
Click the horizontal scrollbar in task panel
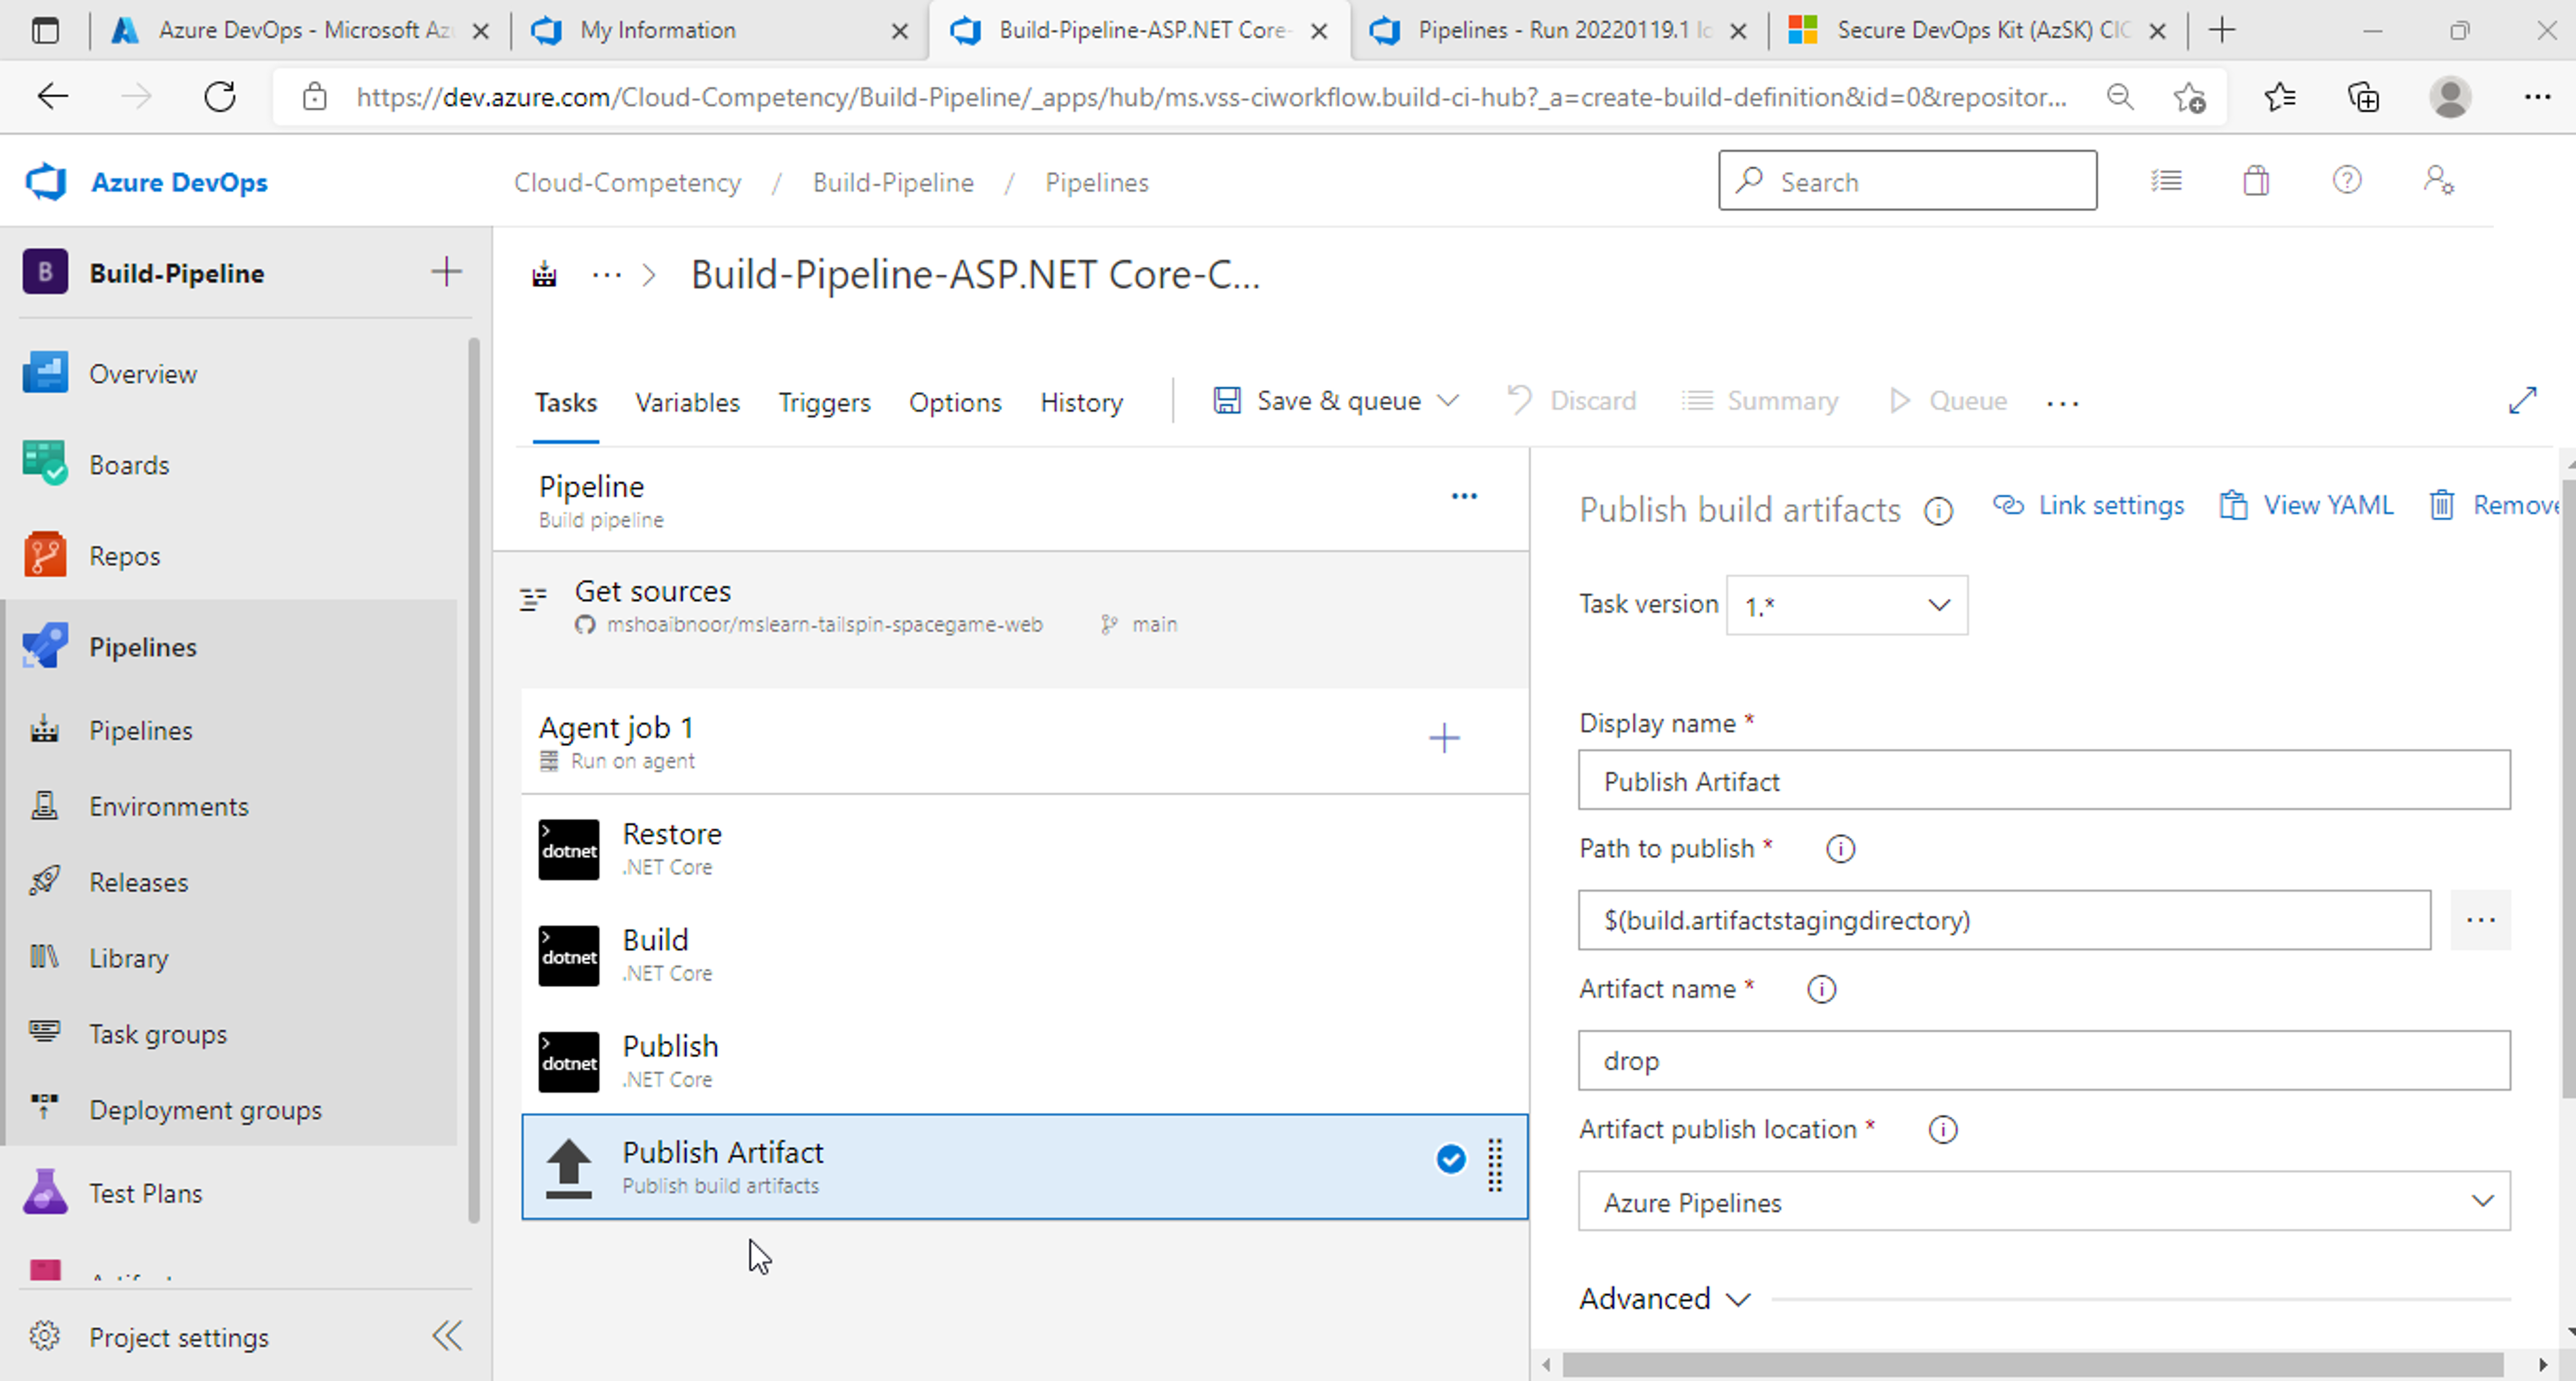pos(2032,1364)
